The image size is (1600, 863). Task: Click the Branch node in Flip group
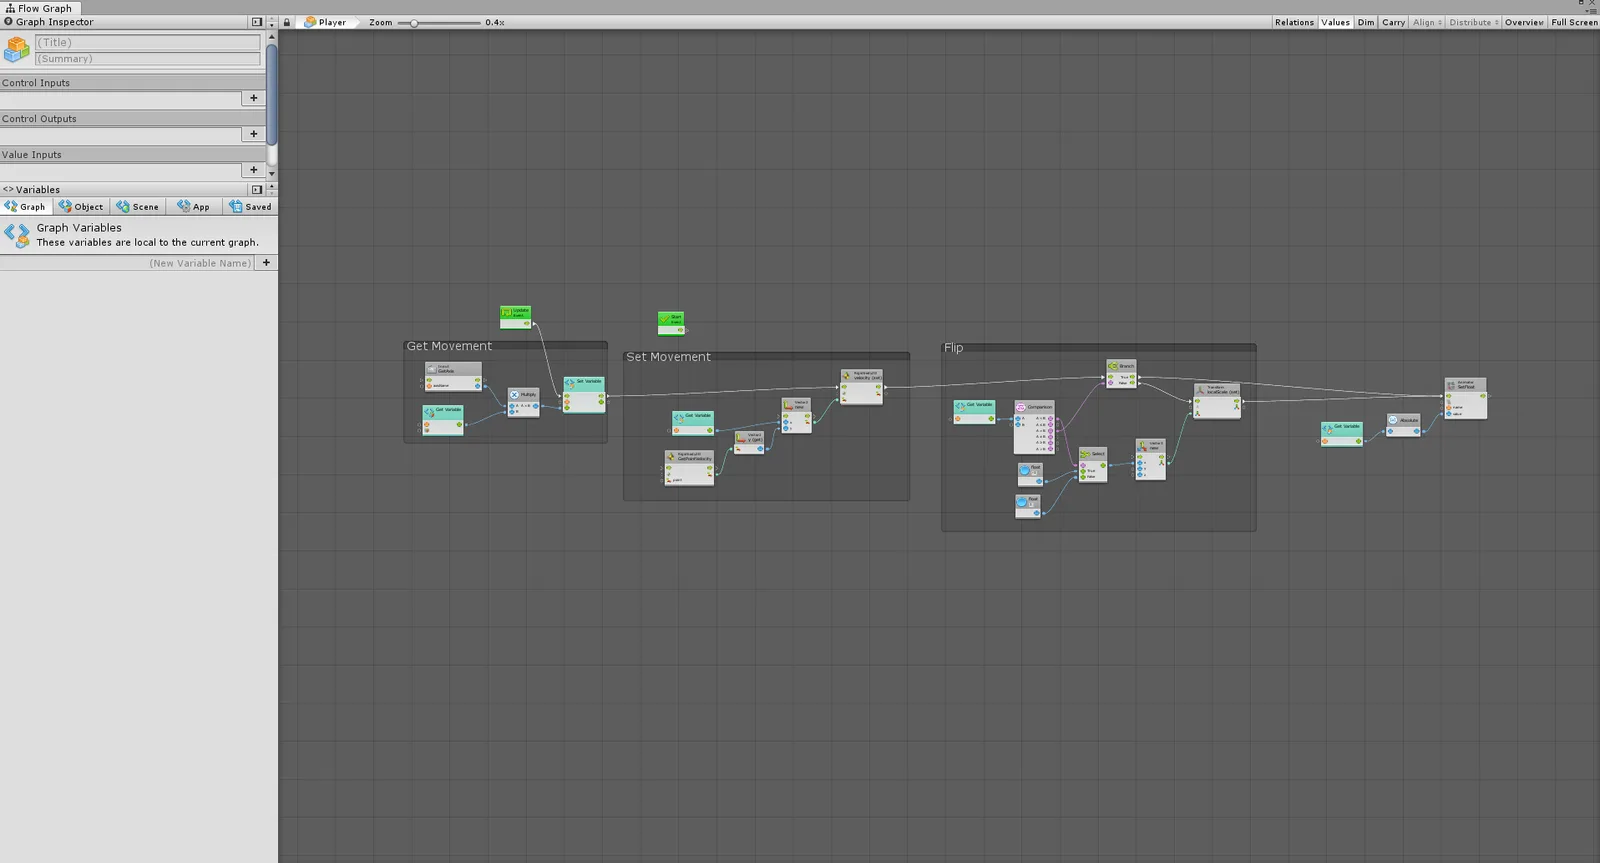click(x=1121, y=373)
